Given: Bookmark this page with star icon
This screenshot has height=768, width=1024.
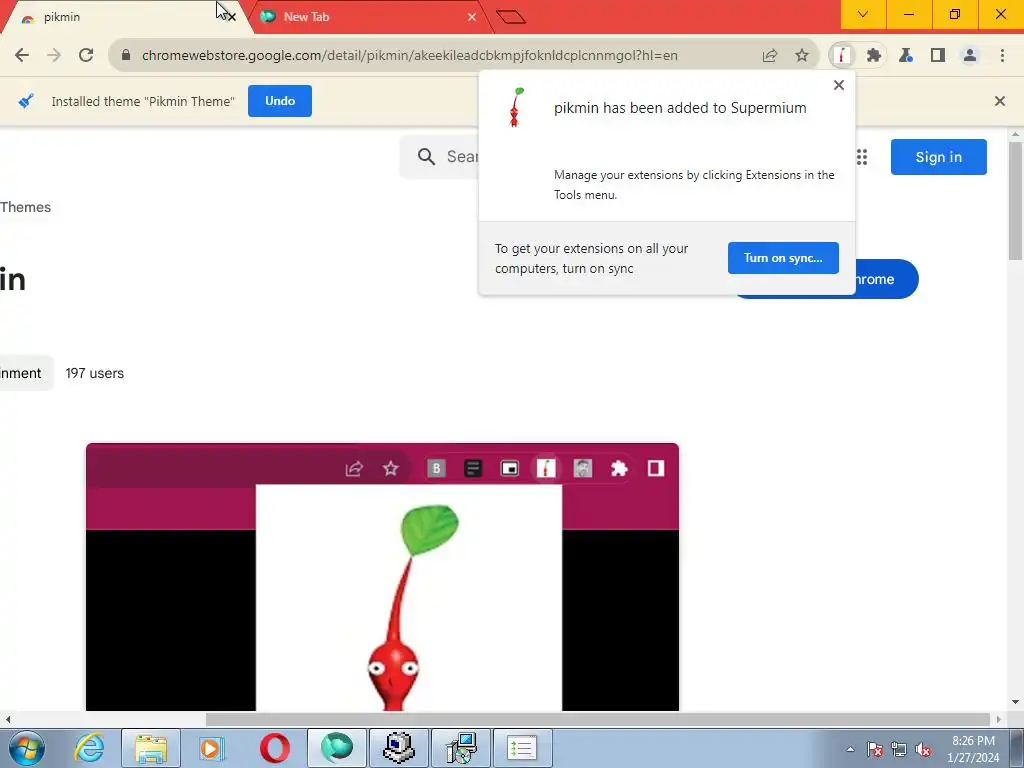Looking at the screenshot, I should 802,56.
